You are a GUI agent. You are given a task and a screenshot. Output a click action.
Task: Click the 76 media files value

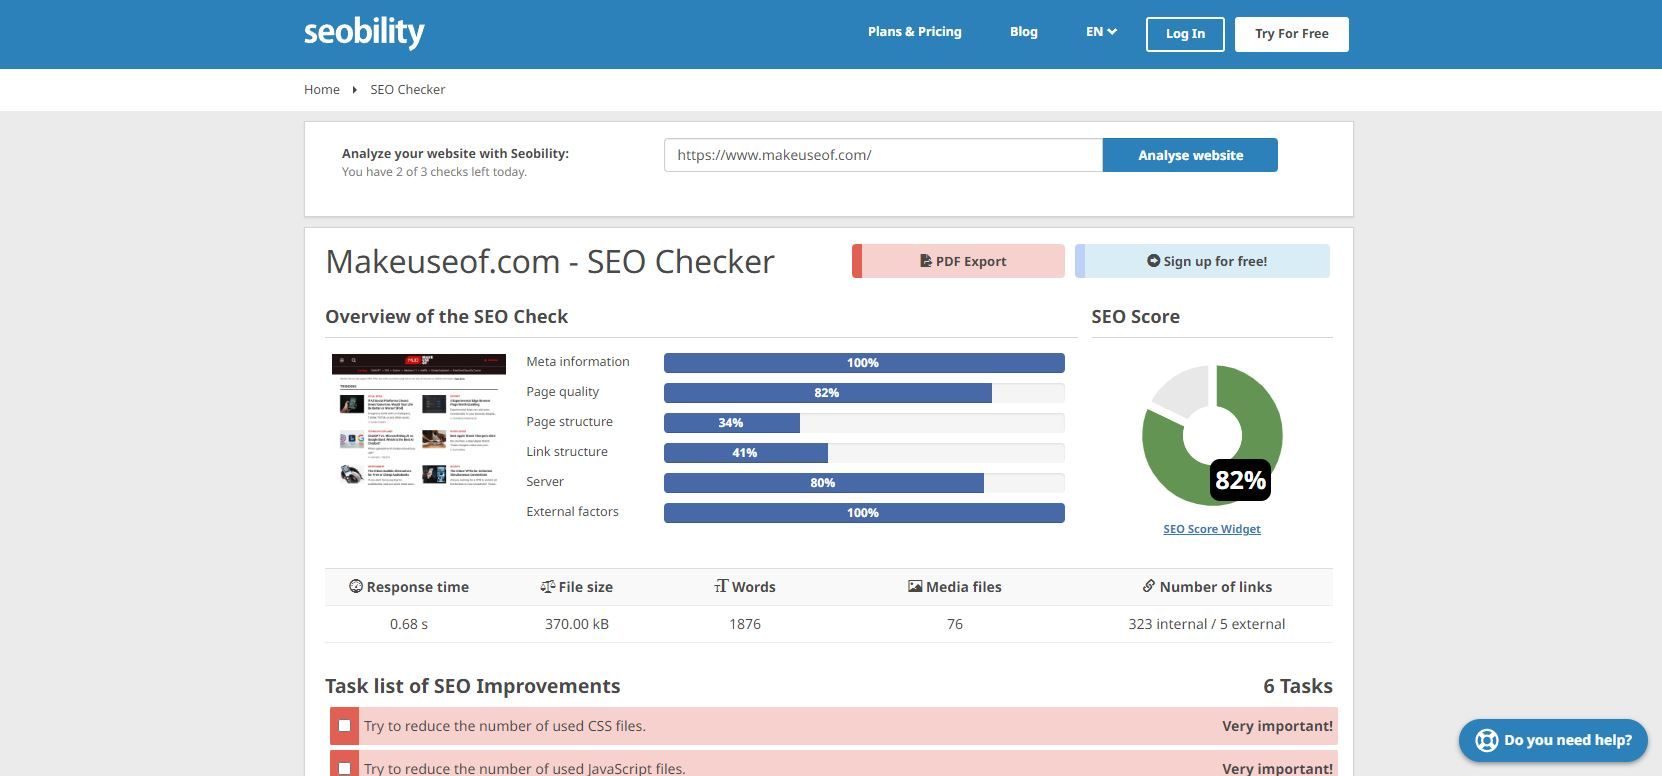tap(955, 624)
